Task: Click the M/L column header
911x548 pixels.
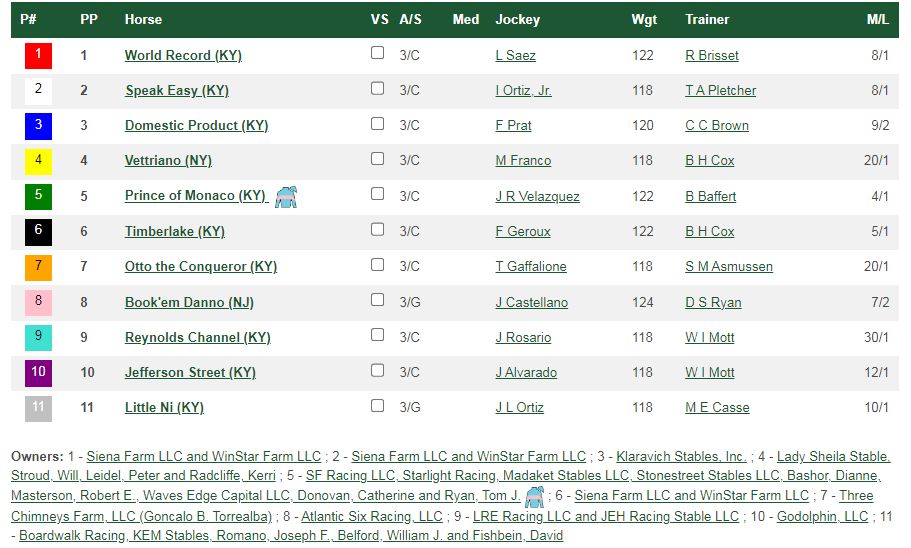Action: [x=877, y=19]
